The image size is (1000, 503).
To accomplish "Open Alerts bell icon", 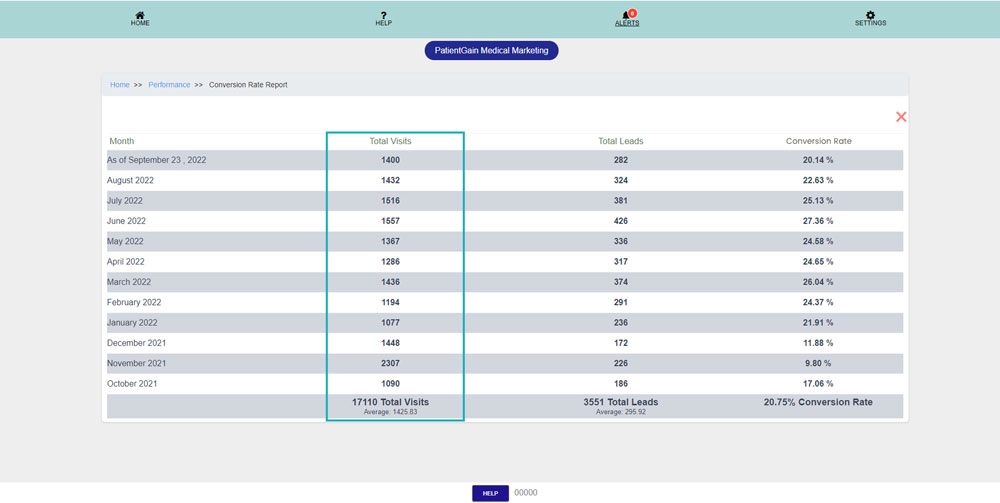I will coord(627,15).
